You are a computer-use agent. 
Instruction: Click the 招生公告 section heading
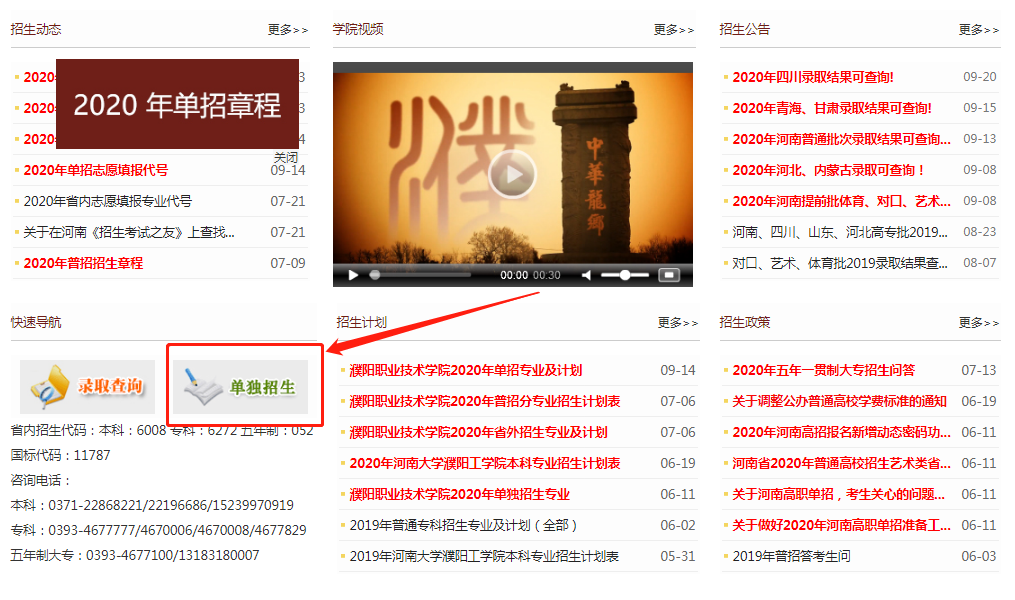tap(744, 29)
